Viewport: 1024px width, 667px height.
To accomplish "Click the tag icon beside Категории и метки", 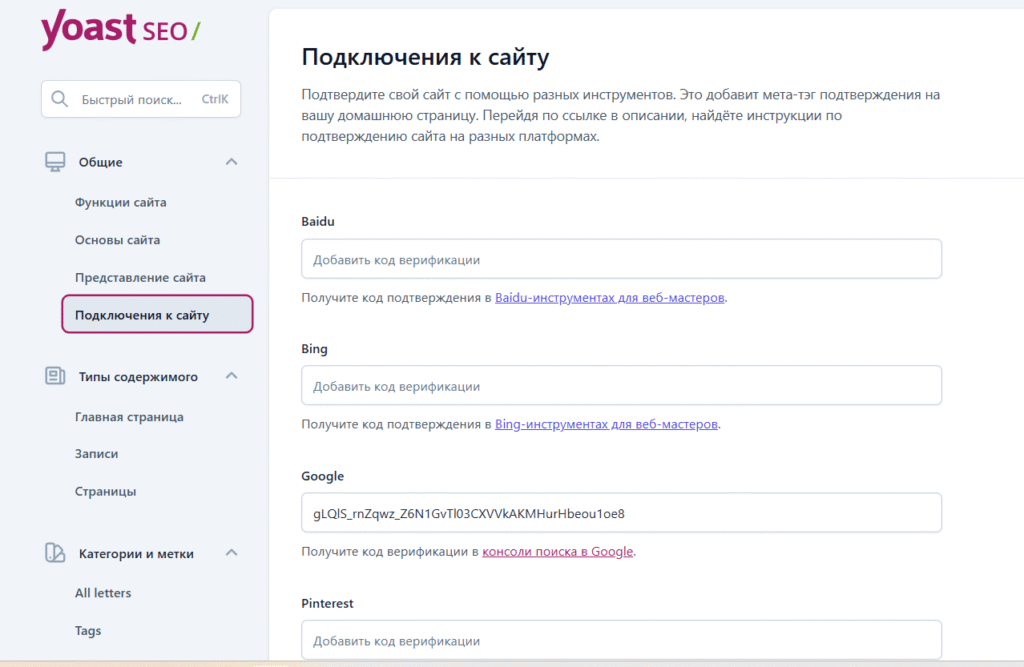I will pos(55,553).
